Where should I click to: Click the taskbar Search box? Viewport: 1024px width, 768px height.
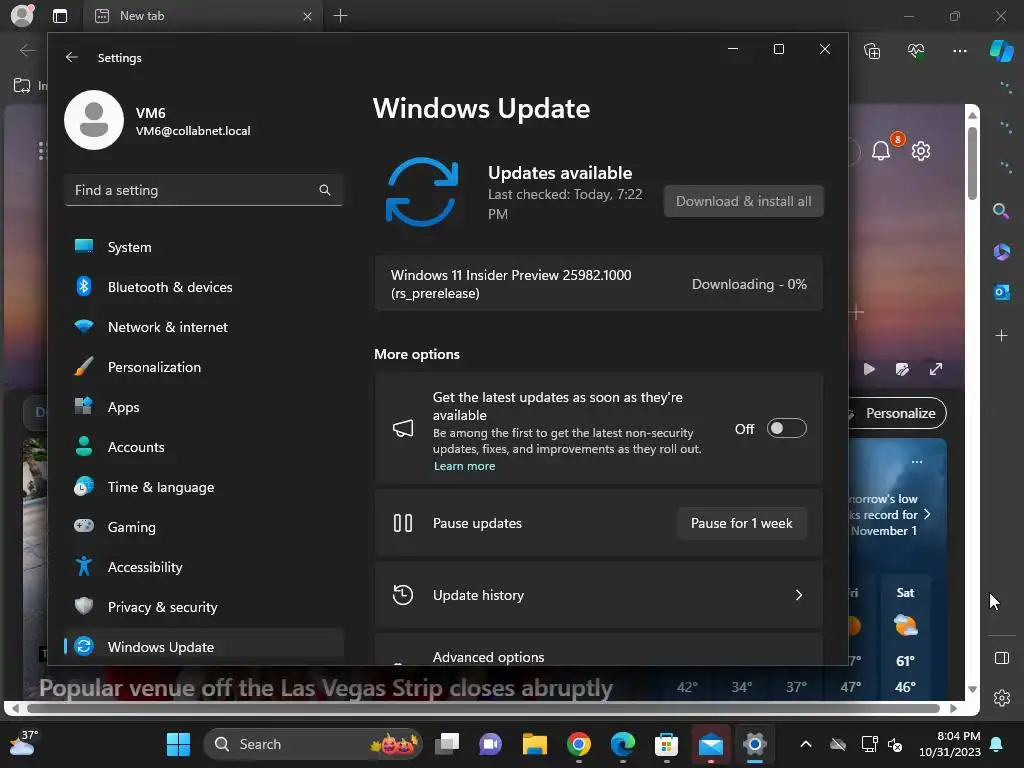tap(313, 744)
